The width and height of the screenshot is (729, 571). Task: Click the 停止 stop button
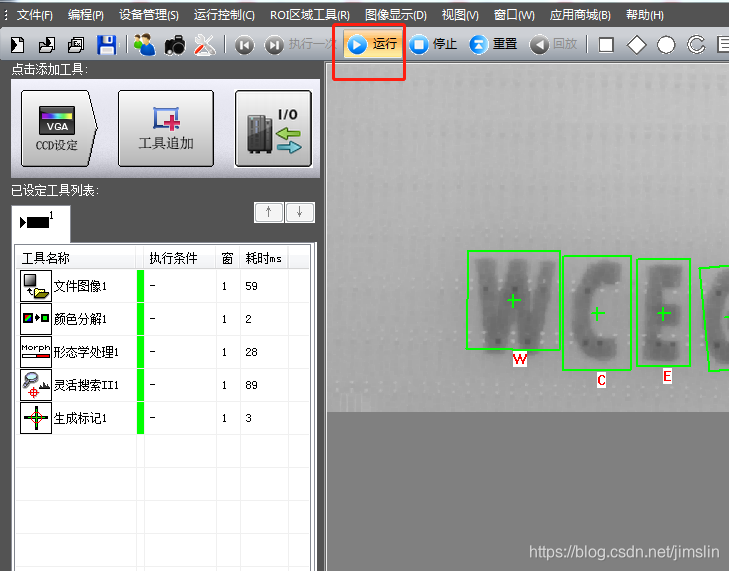coord(433,45)
